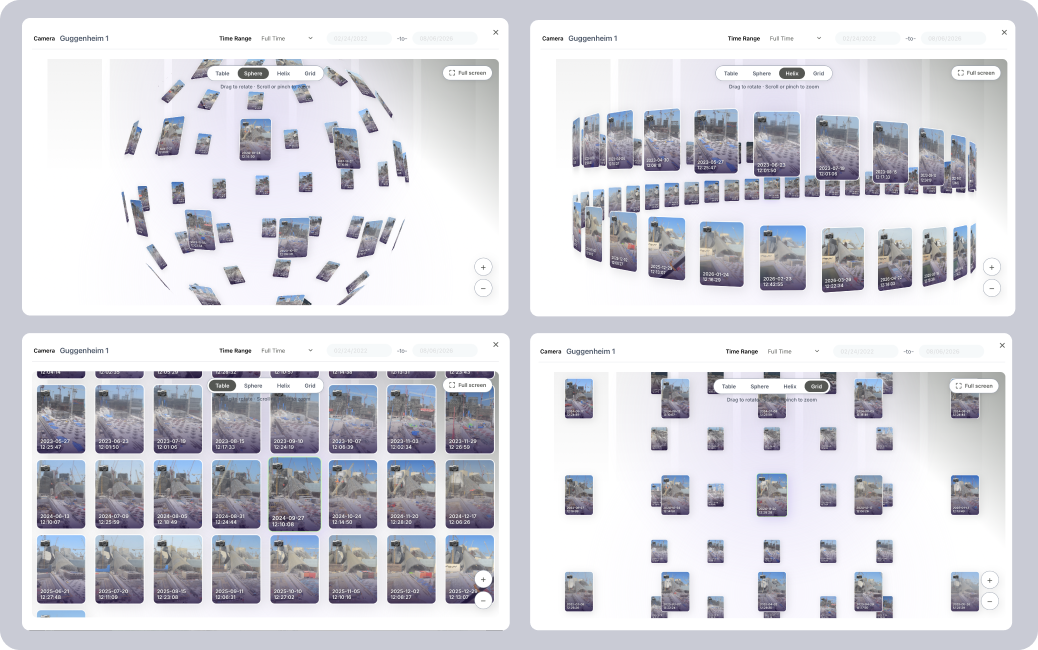The width and height of the screenshot is (1038, 650).
Task: Open thumbnail 2024-07-09 in Table view
Action: tap(119, 494)
